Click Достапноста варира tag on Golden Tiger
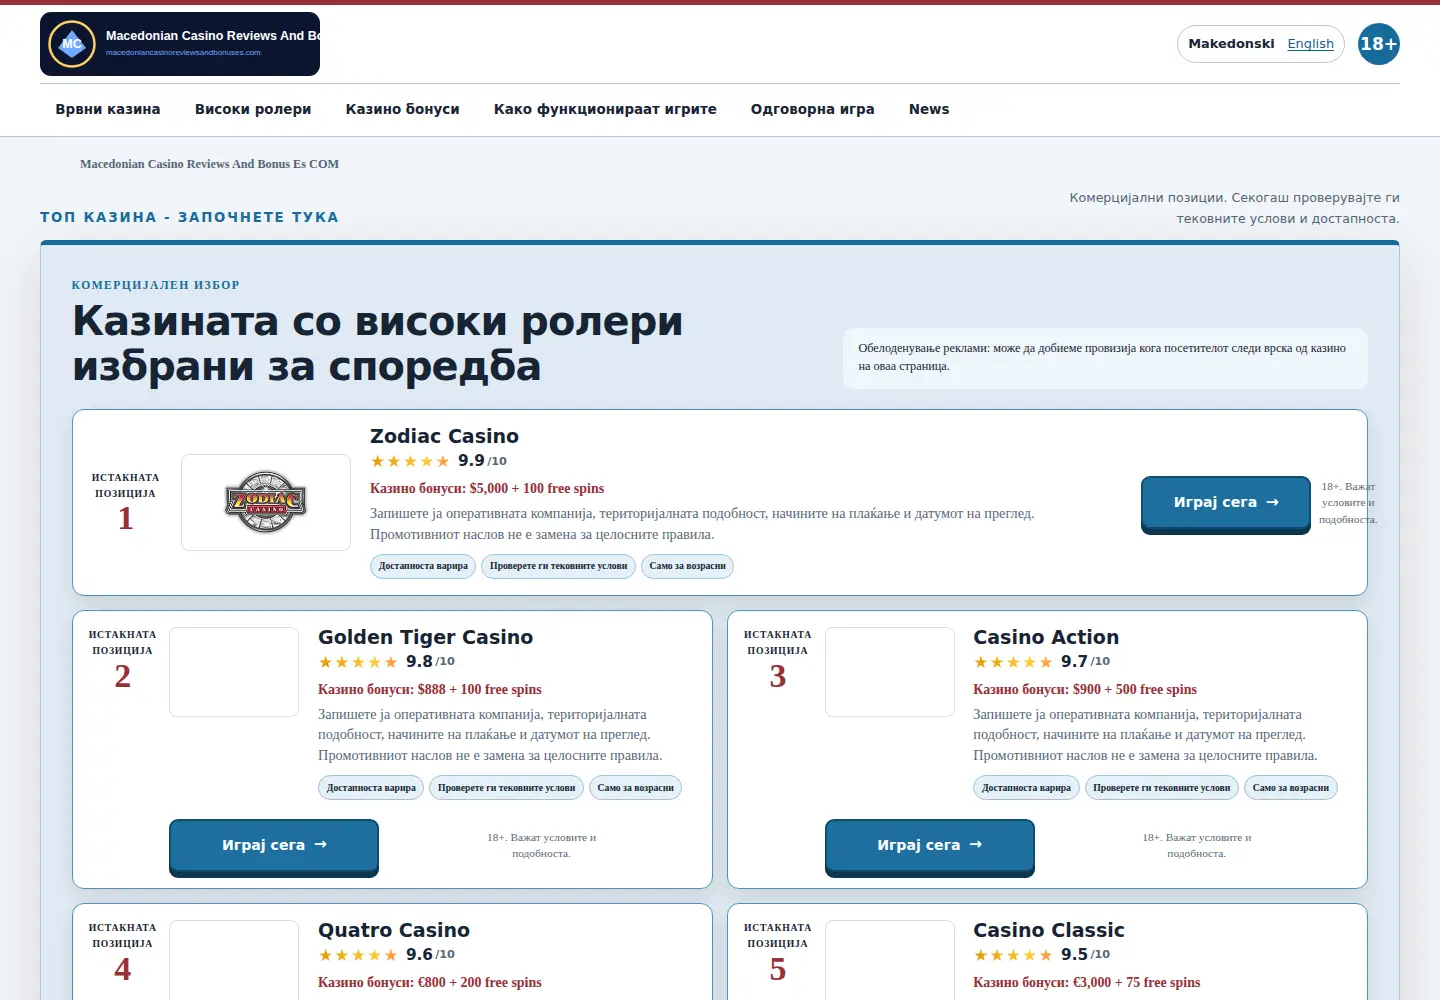The image size is (1440, 1000). click(371, 788)
